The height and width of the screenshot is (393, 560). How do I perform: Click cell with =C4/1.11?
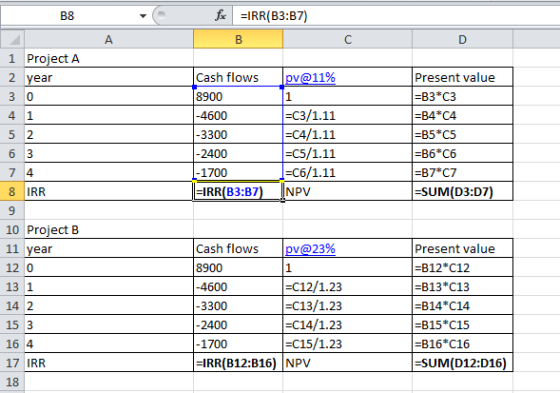point(348,134)
